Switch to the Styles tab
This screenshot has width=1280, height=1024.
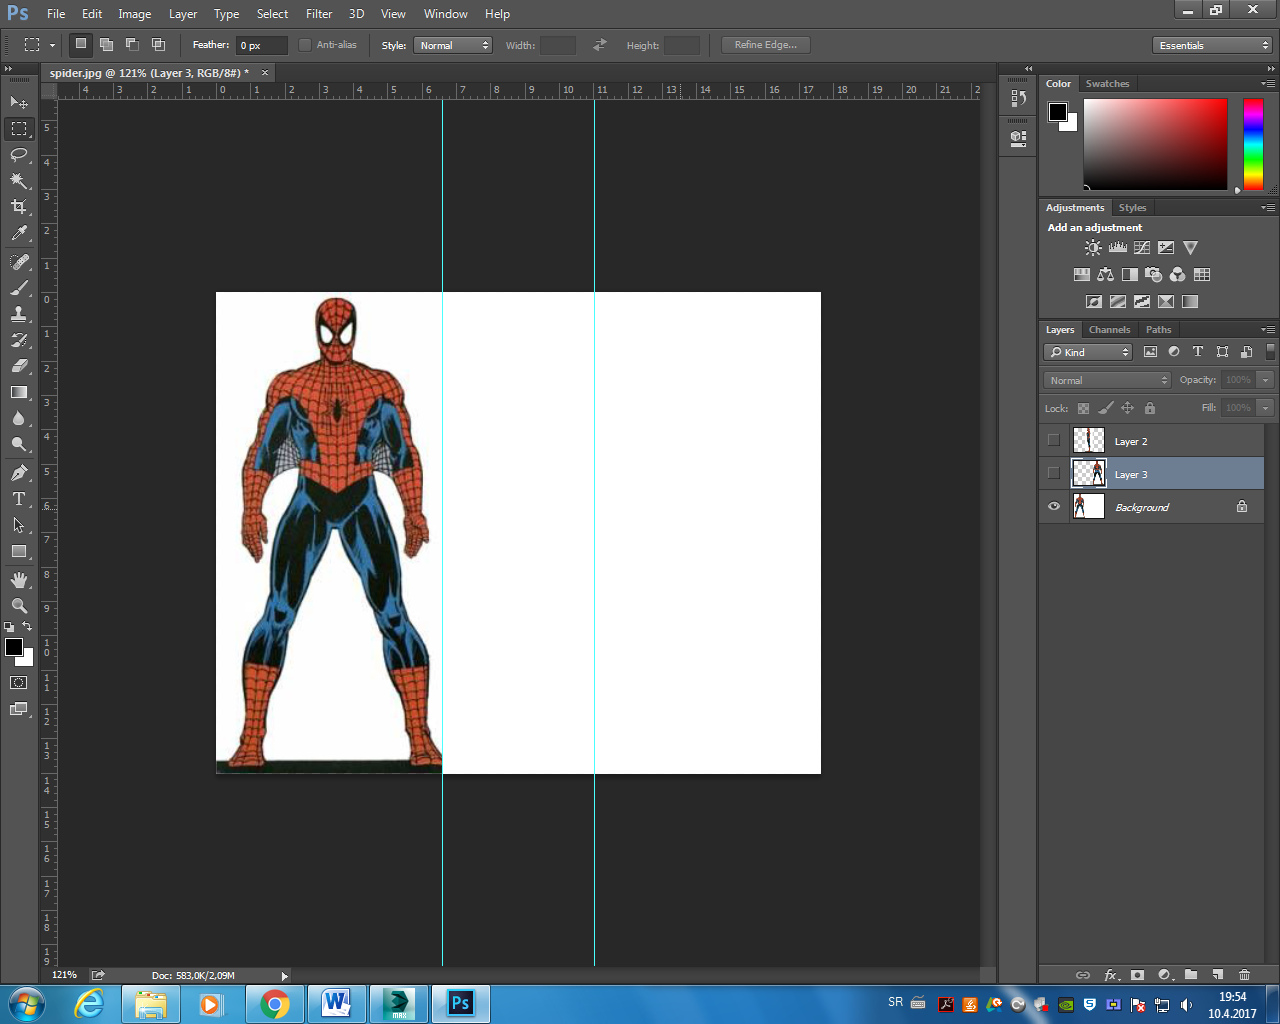click(1132, 208)
